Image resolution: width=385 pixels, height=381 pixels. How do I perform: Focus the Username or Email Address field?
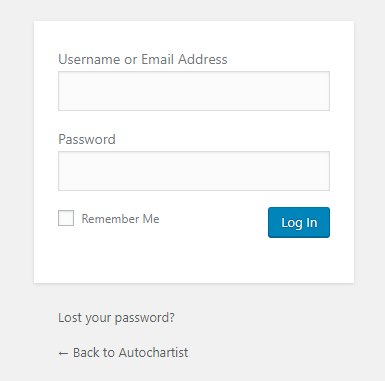tap(194, 91)
